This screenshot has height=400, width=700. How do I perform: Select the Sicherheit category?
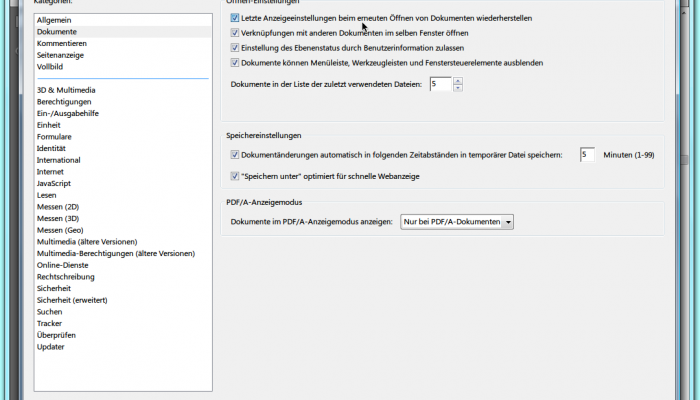54,288
